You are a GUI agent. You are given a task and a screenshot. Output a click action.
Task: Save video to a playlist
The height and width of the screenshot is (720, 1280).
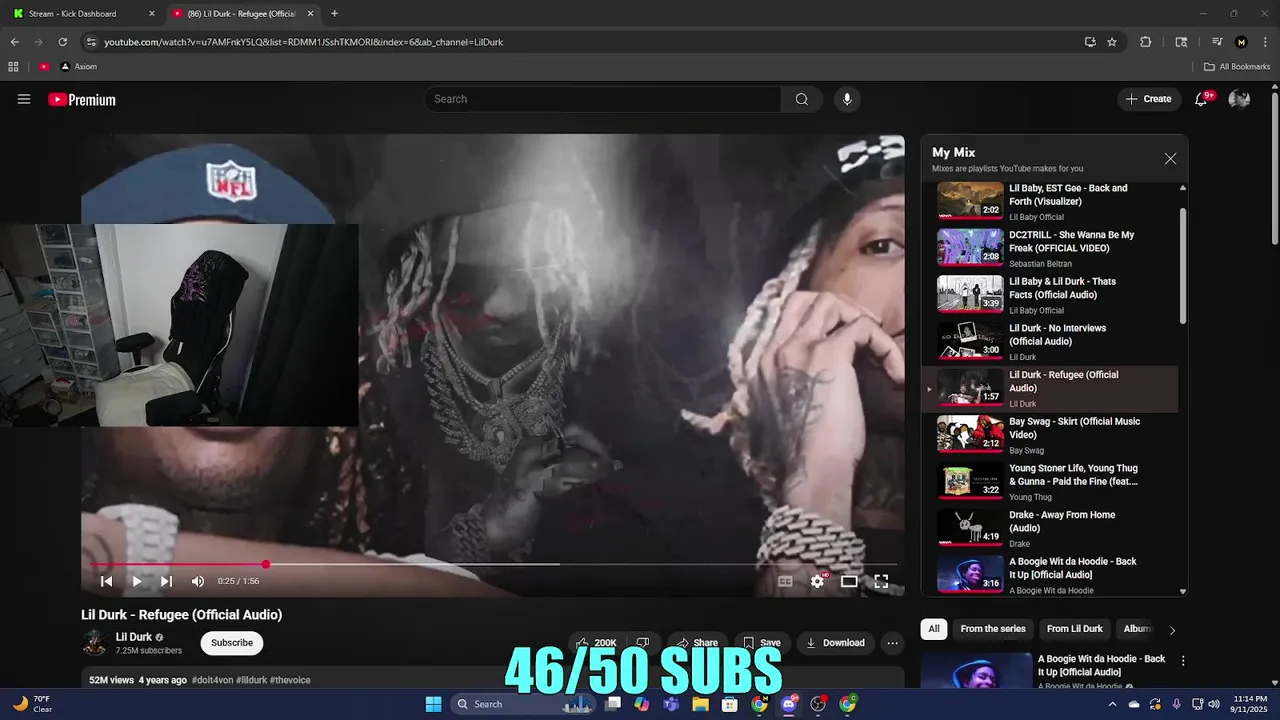761,643
